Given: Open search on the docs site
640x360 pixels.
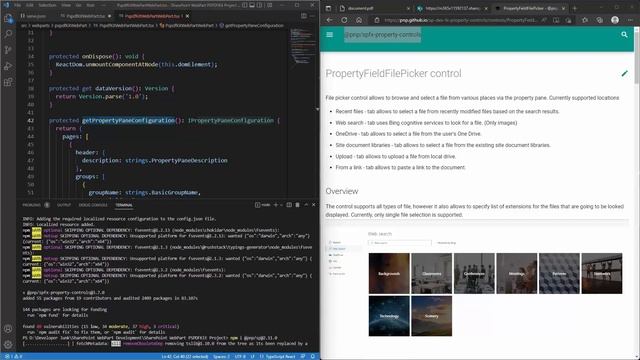Looking at the screenshot, I should tap(624, 35).
